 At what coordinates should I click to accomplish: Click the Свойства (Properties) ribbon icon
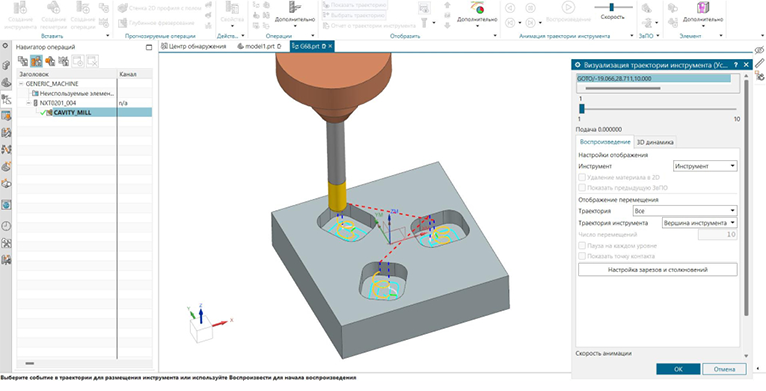232,8
